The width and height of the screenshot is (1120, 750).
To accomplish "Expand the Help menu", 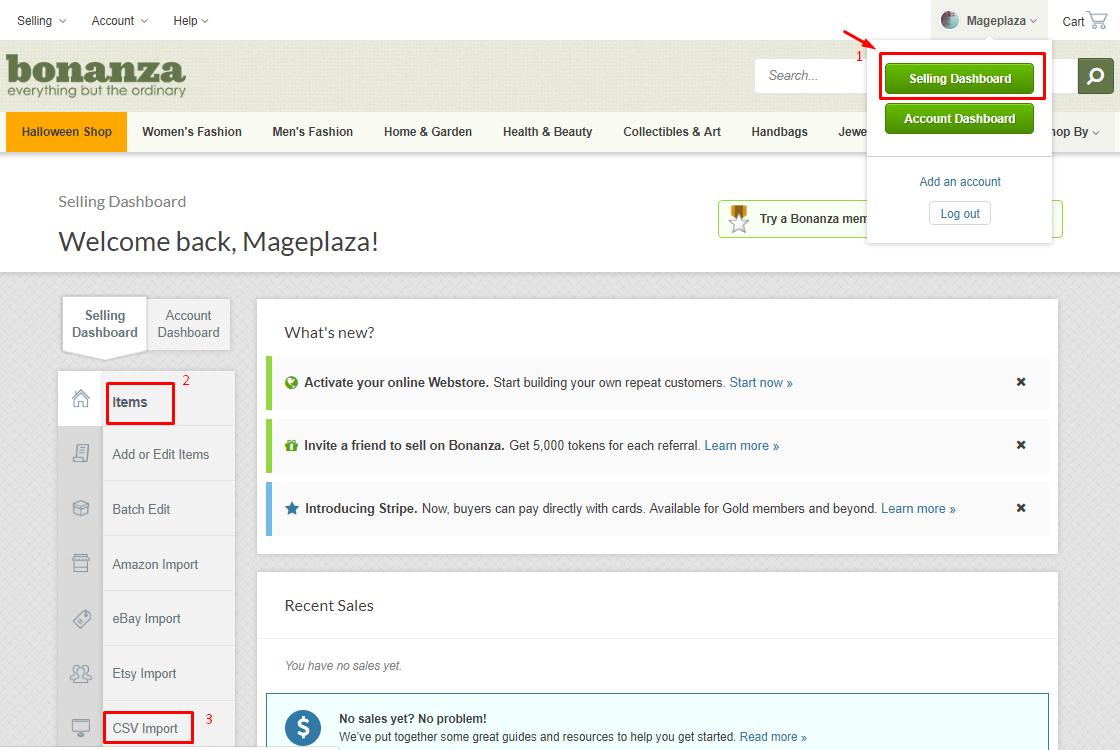I will click(x=191, y=21).
